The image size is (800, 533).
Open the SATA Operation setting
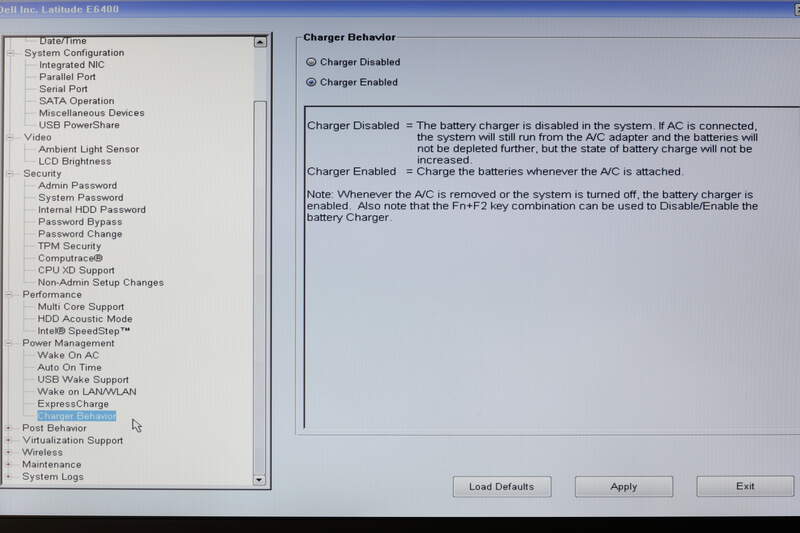[x=77, y=101]
